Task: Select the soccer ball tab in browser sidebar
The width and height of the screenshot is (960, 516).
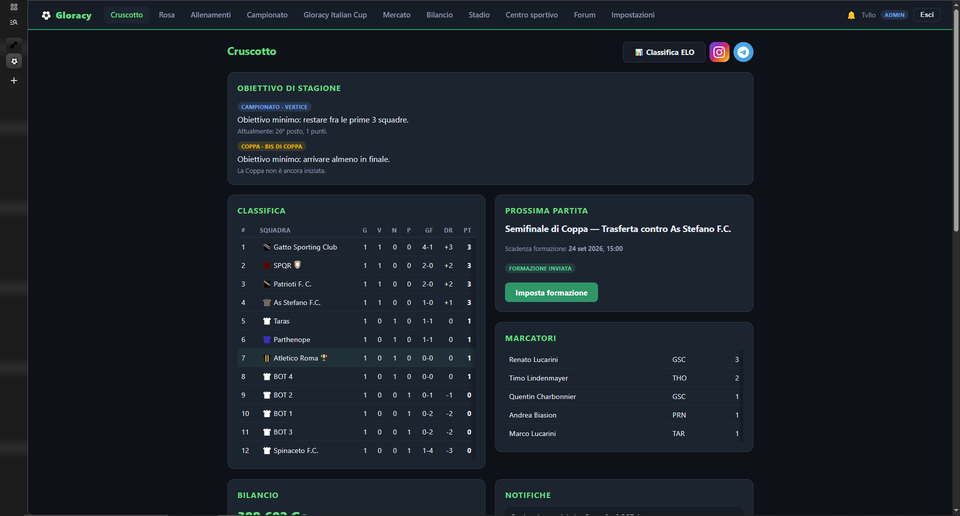Action: [14, 61]
